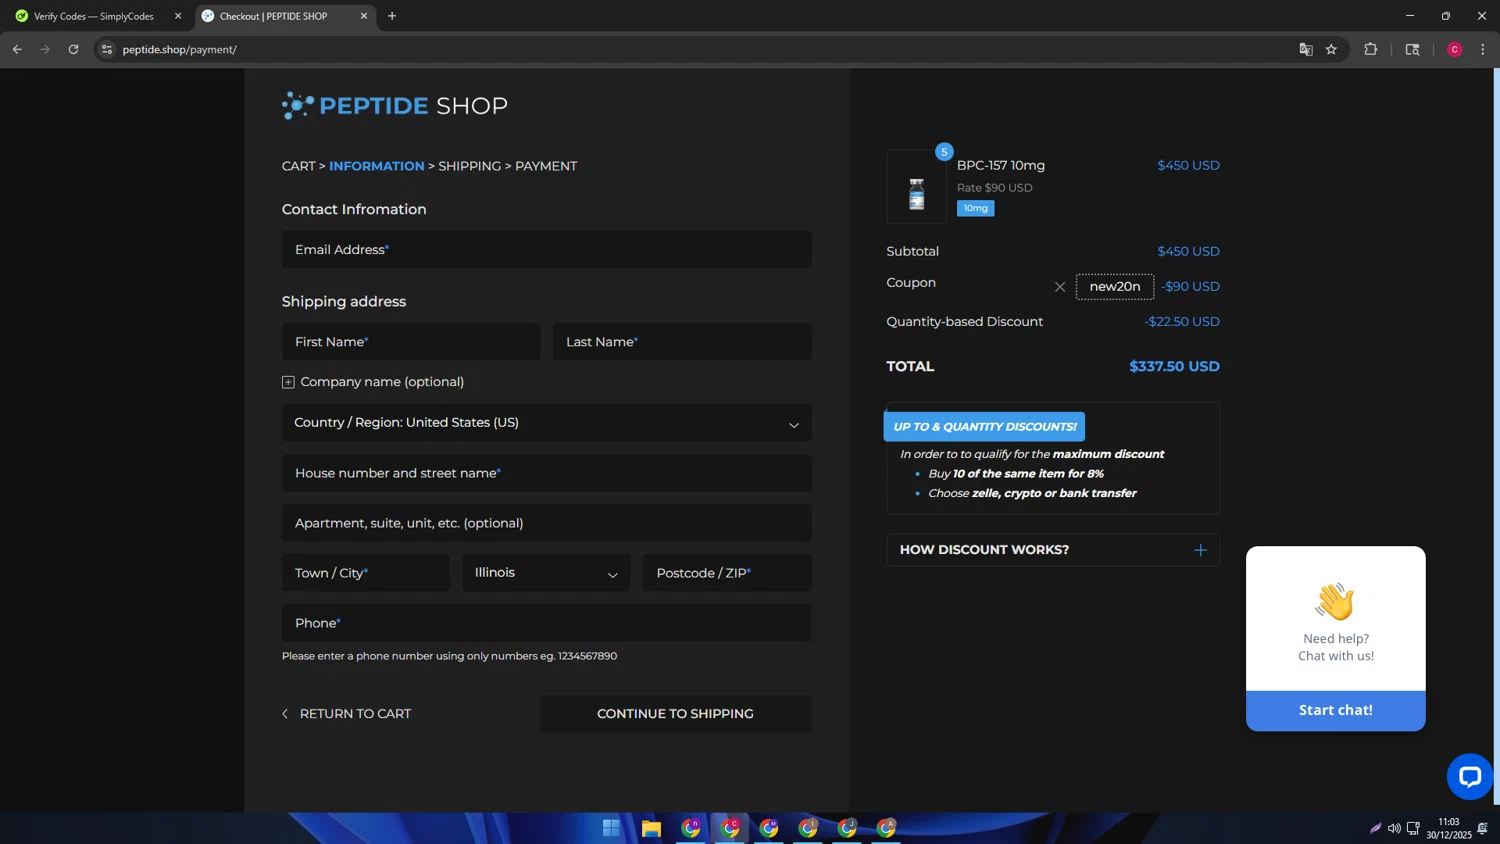Click browser forward arrow

(45, 49)
